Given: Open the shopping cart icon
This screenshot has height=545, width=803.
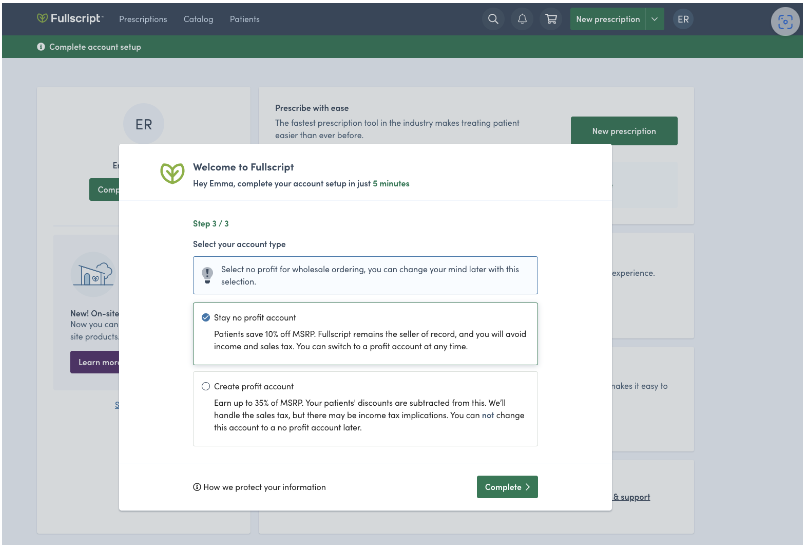Looking at the screenshot, I should [551, 19].
